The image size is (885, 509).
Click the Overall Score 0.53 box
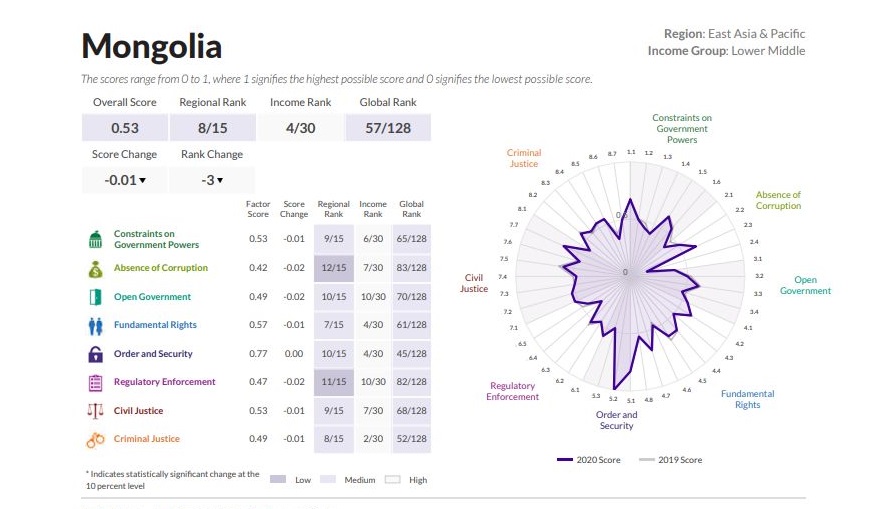125,128
